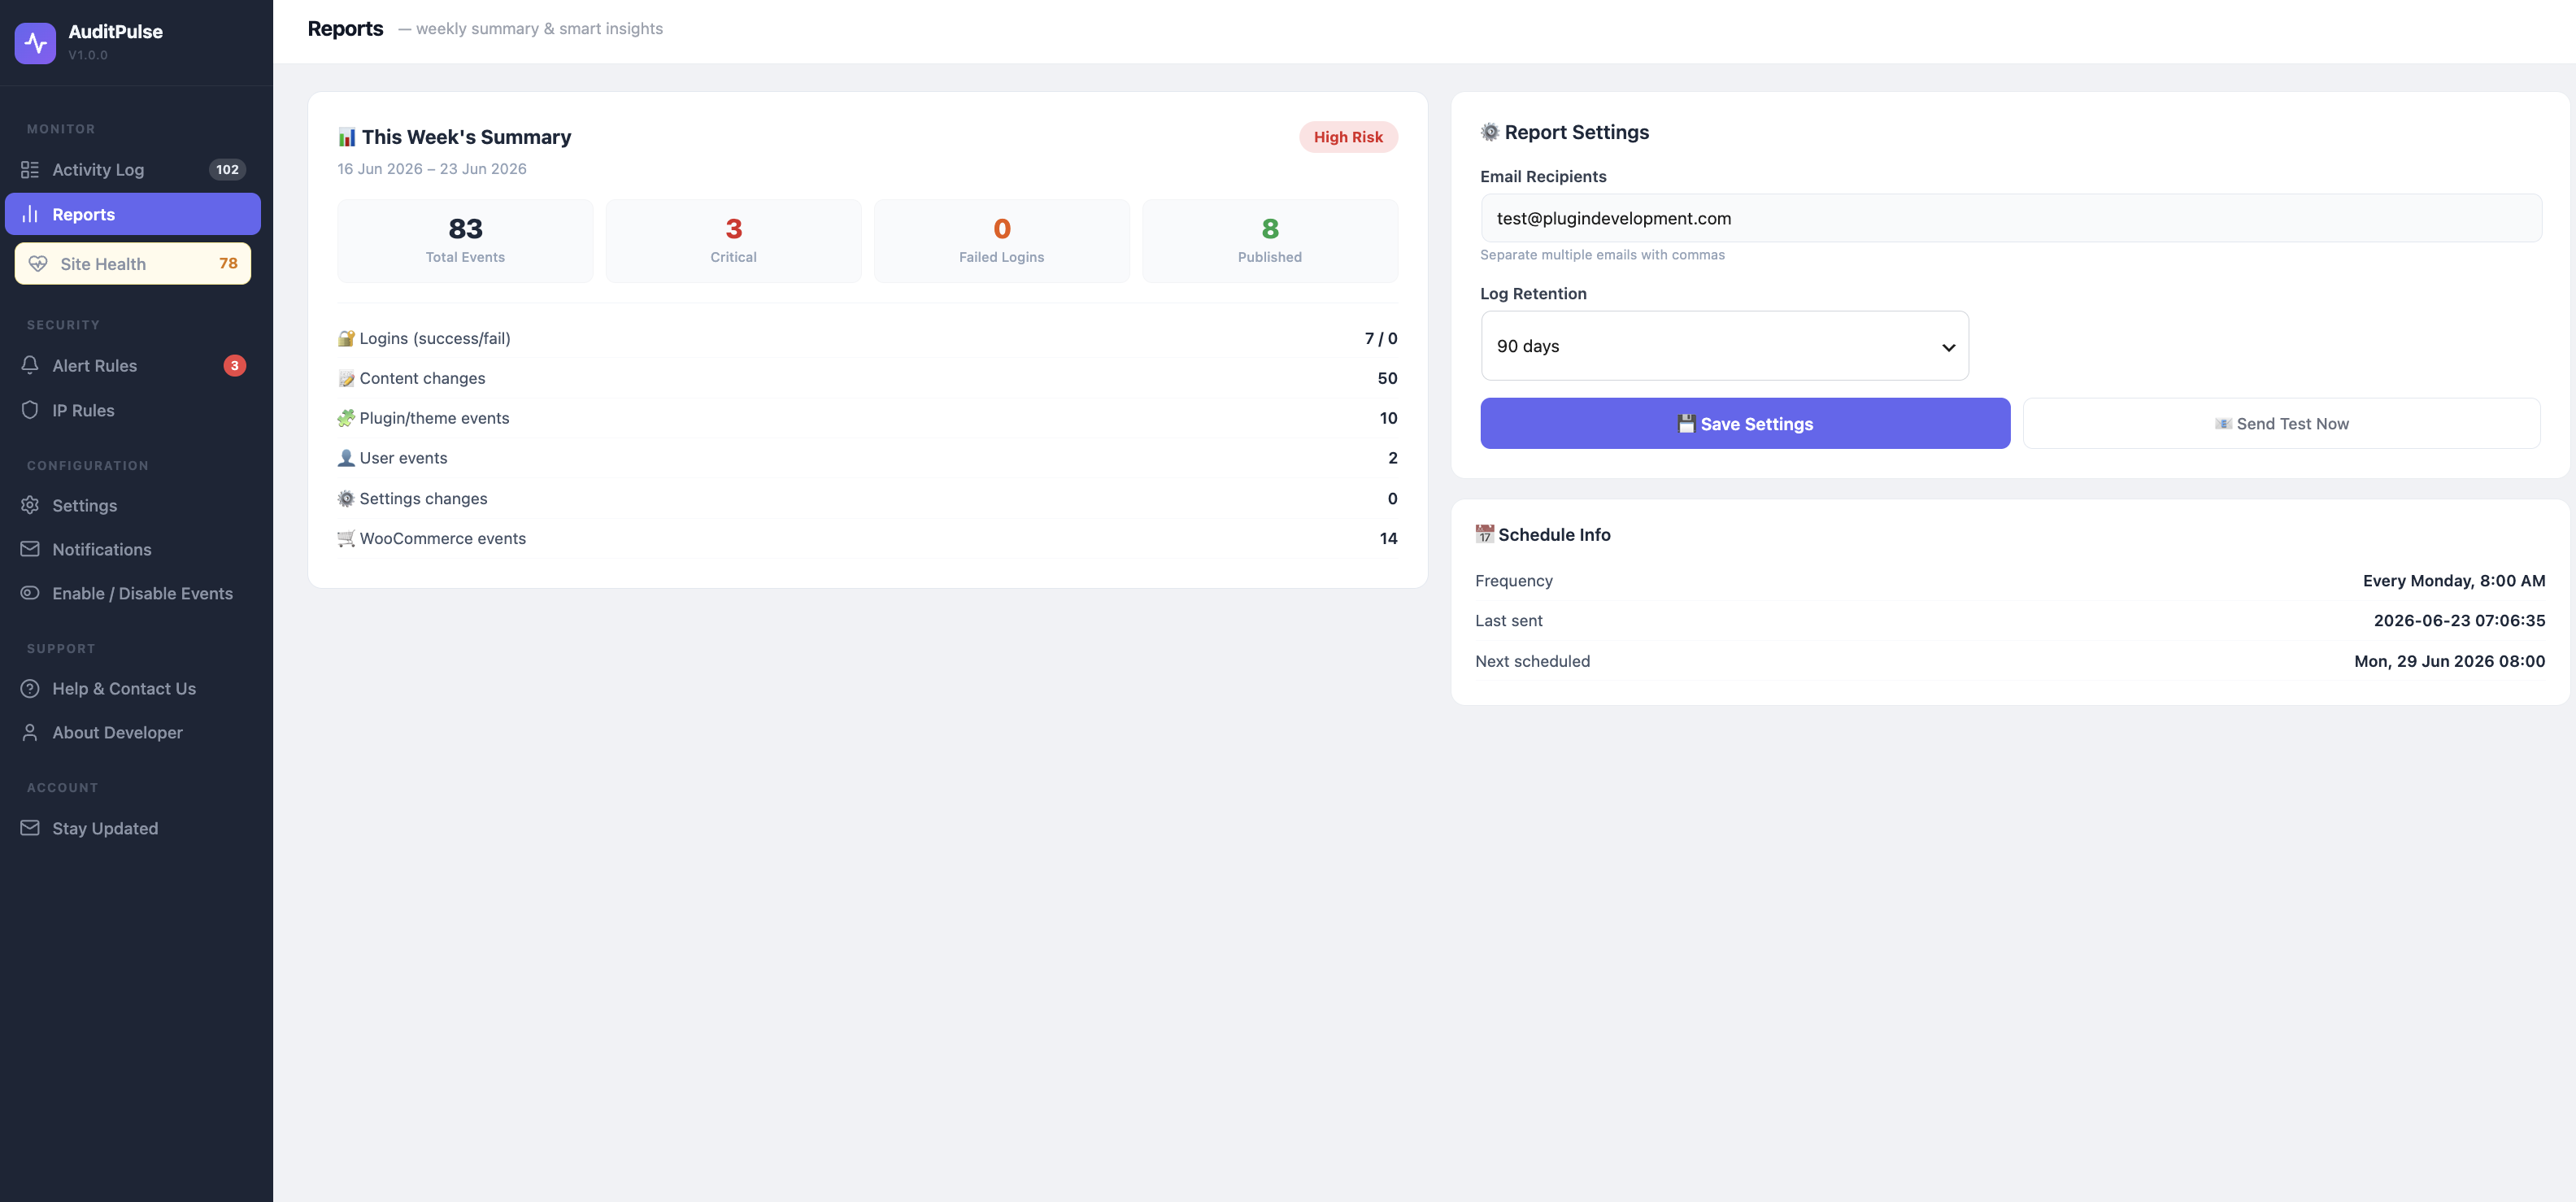
Task: Click Send Test Now button
Action: [x=2281, y=424]
